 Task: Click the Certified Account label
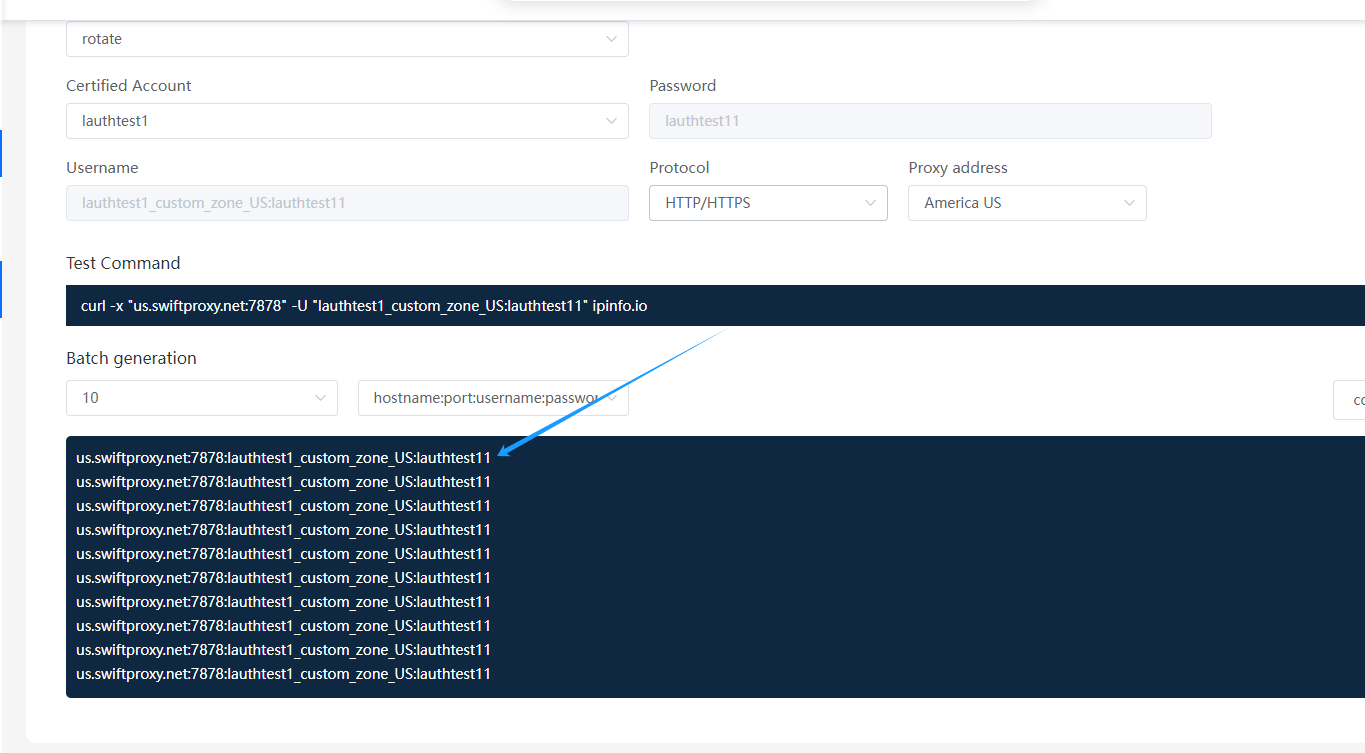pos(129,86)
